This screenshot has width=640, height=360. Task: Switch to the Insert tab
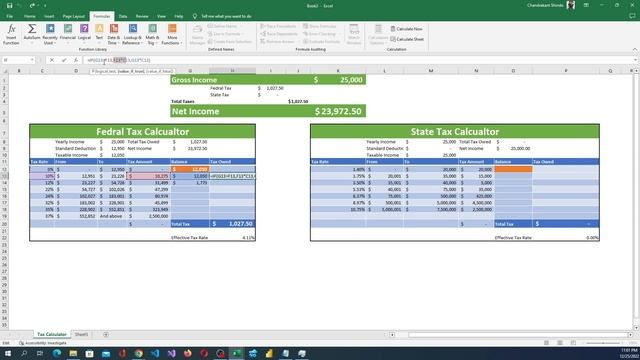pyautogui.click(x=49, y=16)
